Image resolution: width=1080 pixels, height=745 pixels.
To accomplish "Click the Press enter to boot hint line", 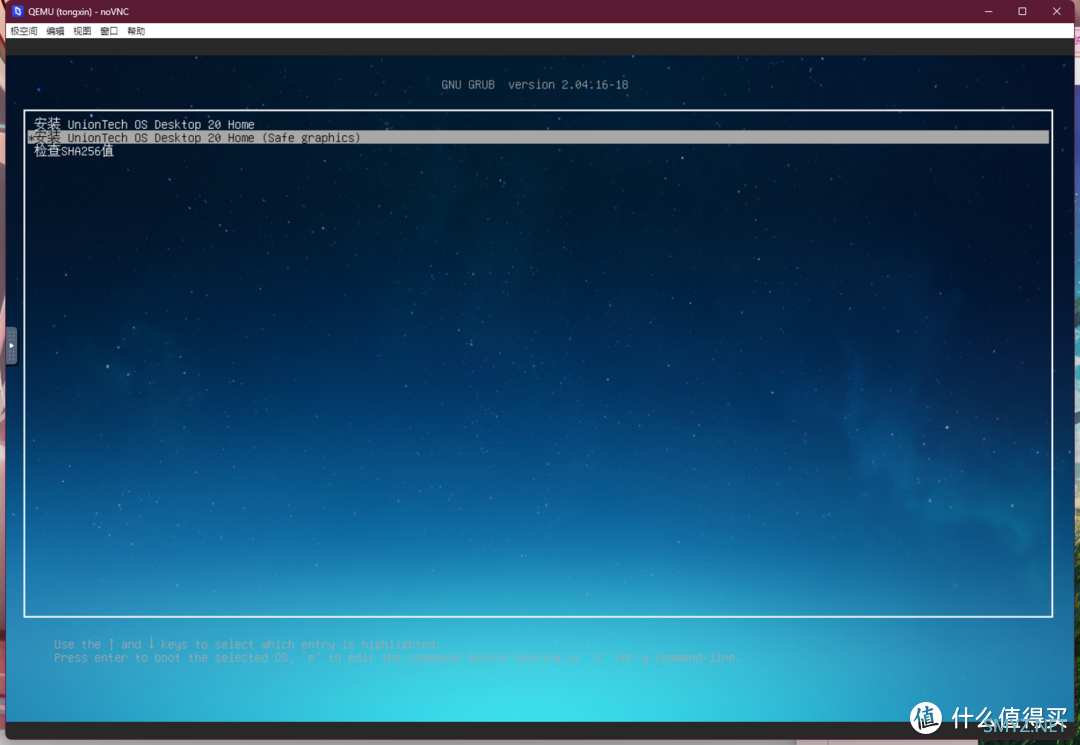I will coord(397,658).
